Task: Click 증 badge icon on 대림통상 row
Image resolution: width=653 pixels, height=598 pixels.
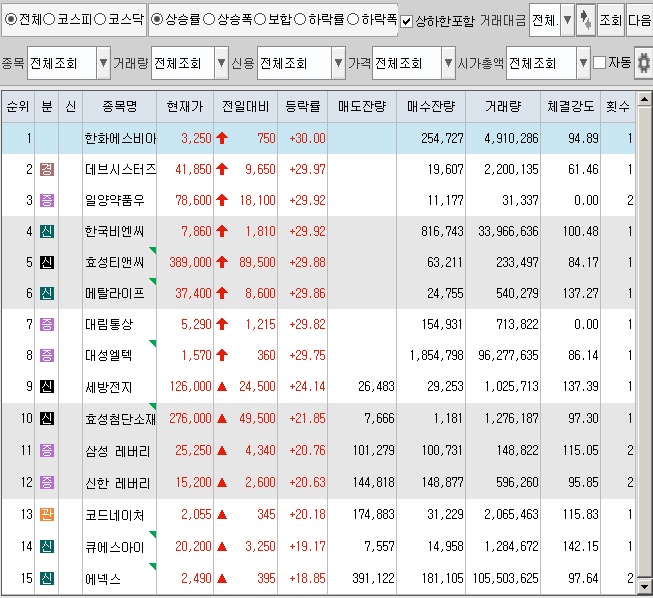Action: (47, 324)
